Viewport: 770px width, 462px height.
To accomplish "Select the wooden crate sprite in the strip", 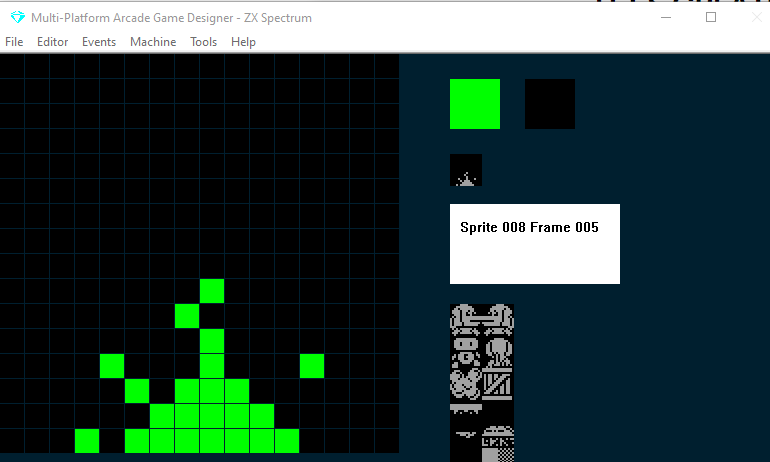I will (498, 384).
